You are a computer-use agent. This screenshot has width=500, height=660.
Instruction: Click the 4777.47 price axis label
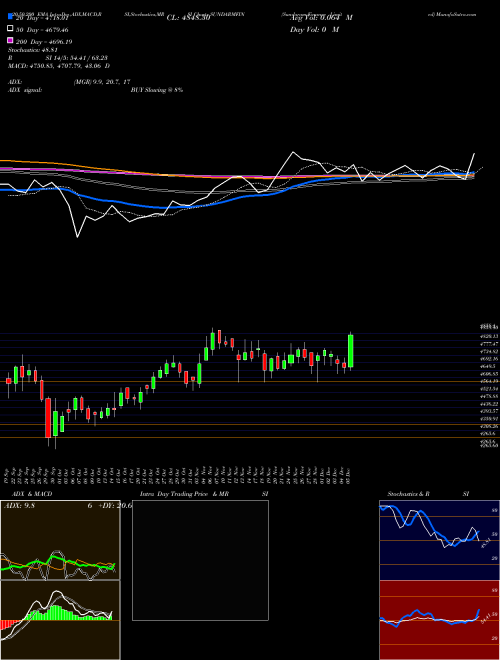(489, 344)
